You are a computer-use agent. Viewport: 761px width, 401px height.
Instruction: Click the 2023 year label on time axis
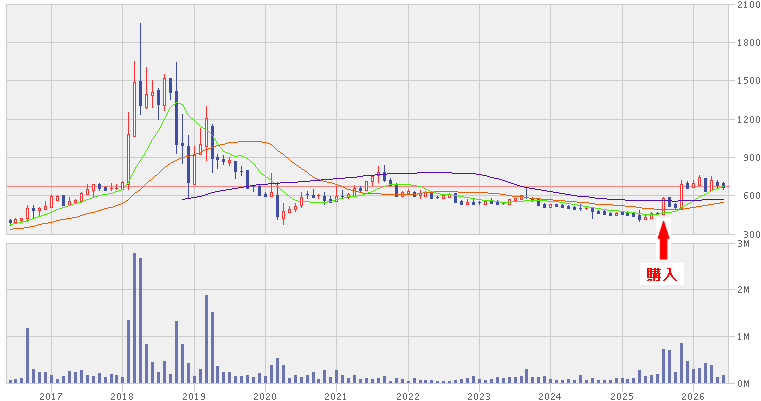point(479,397)
